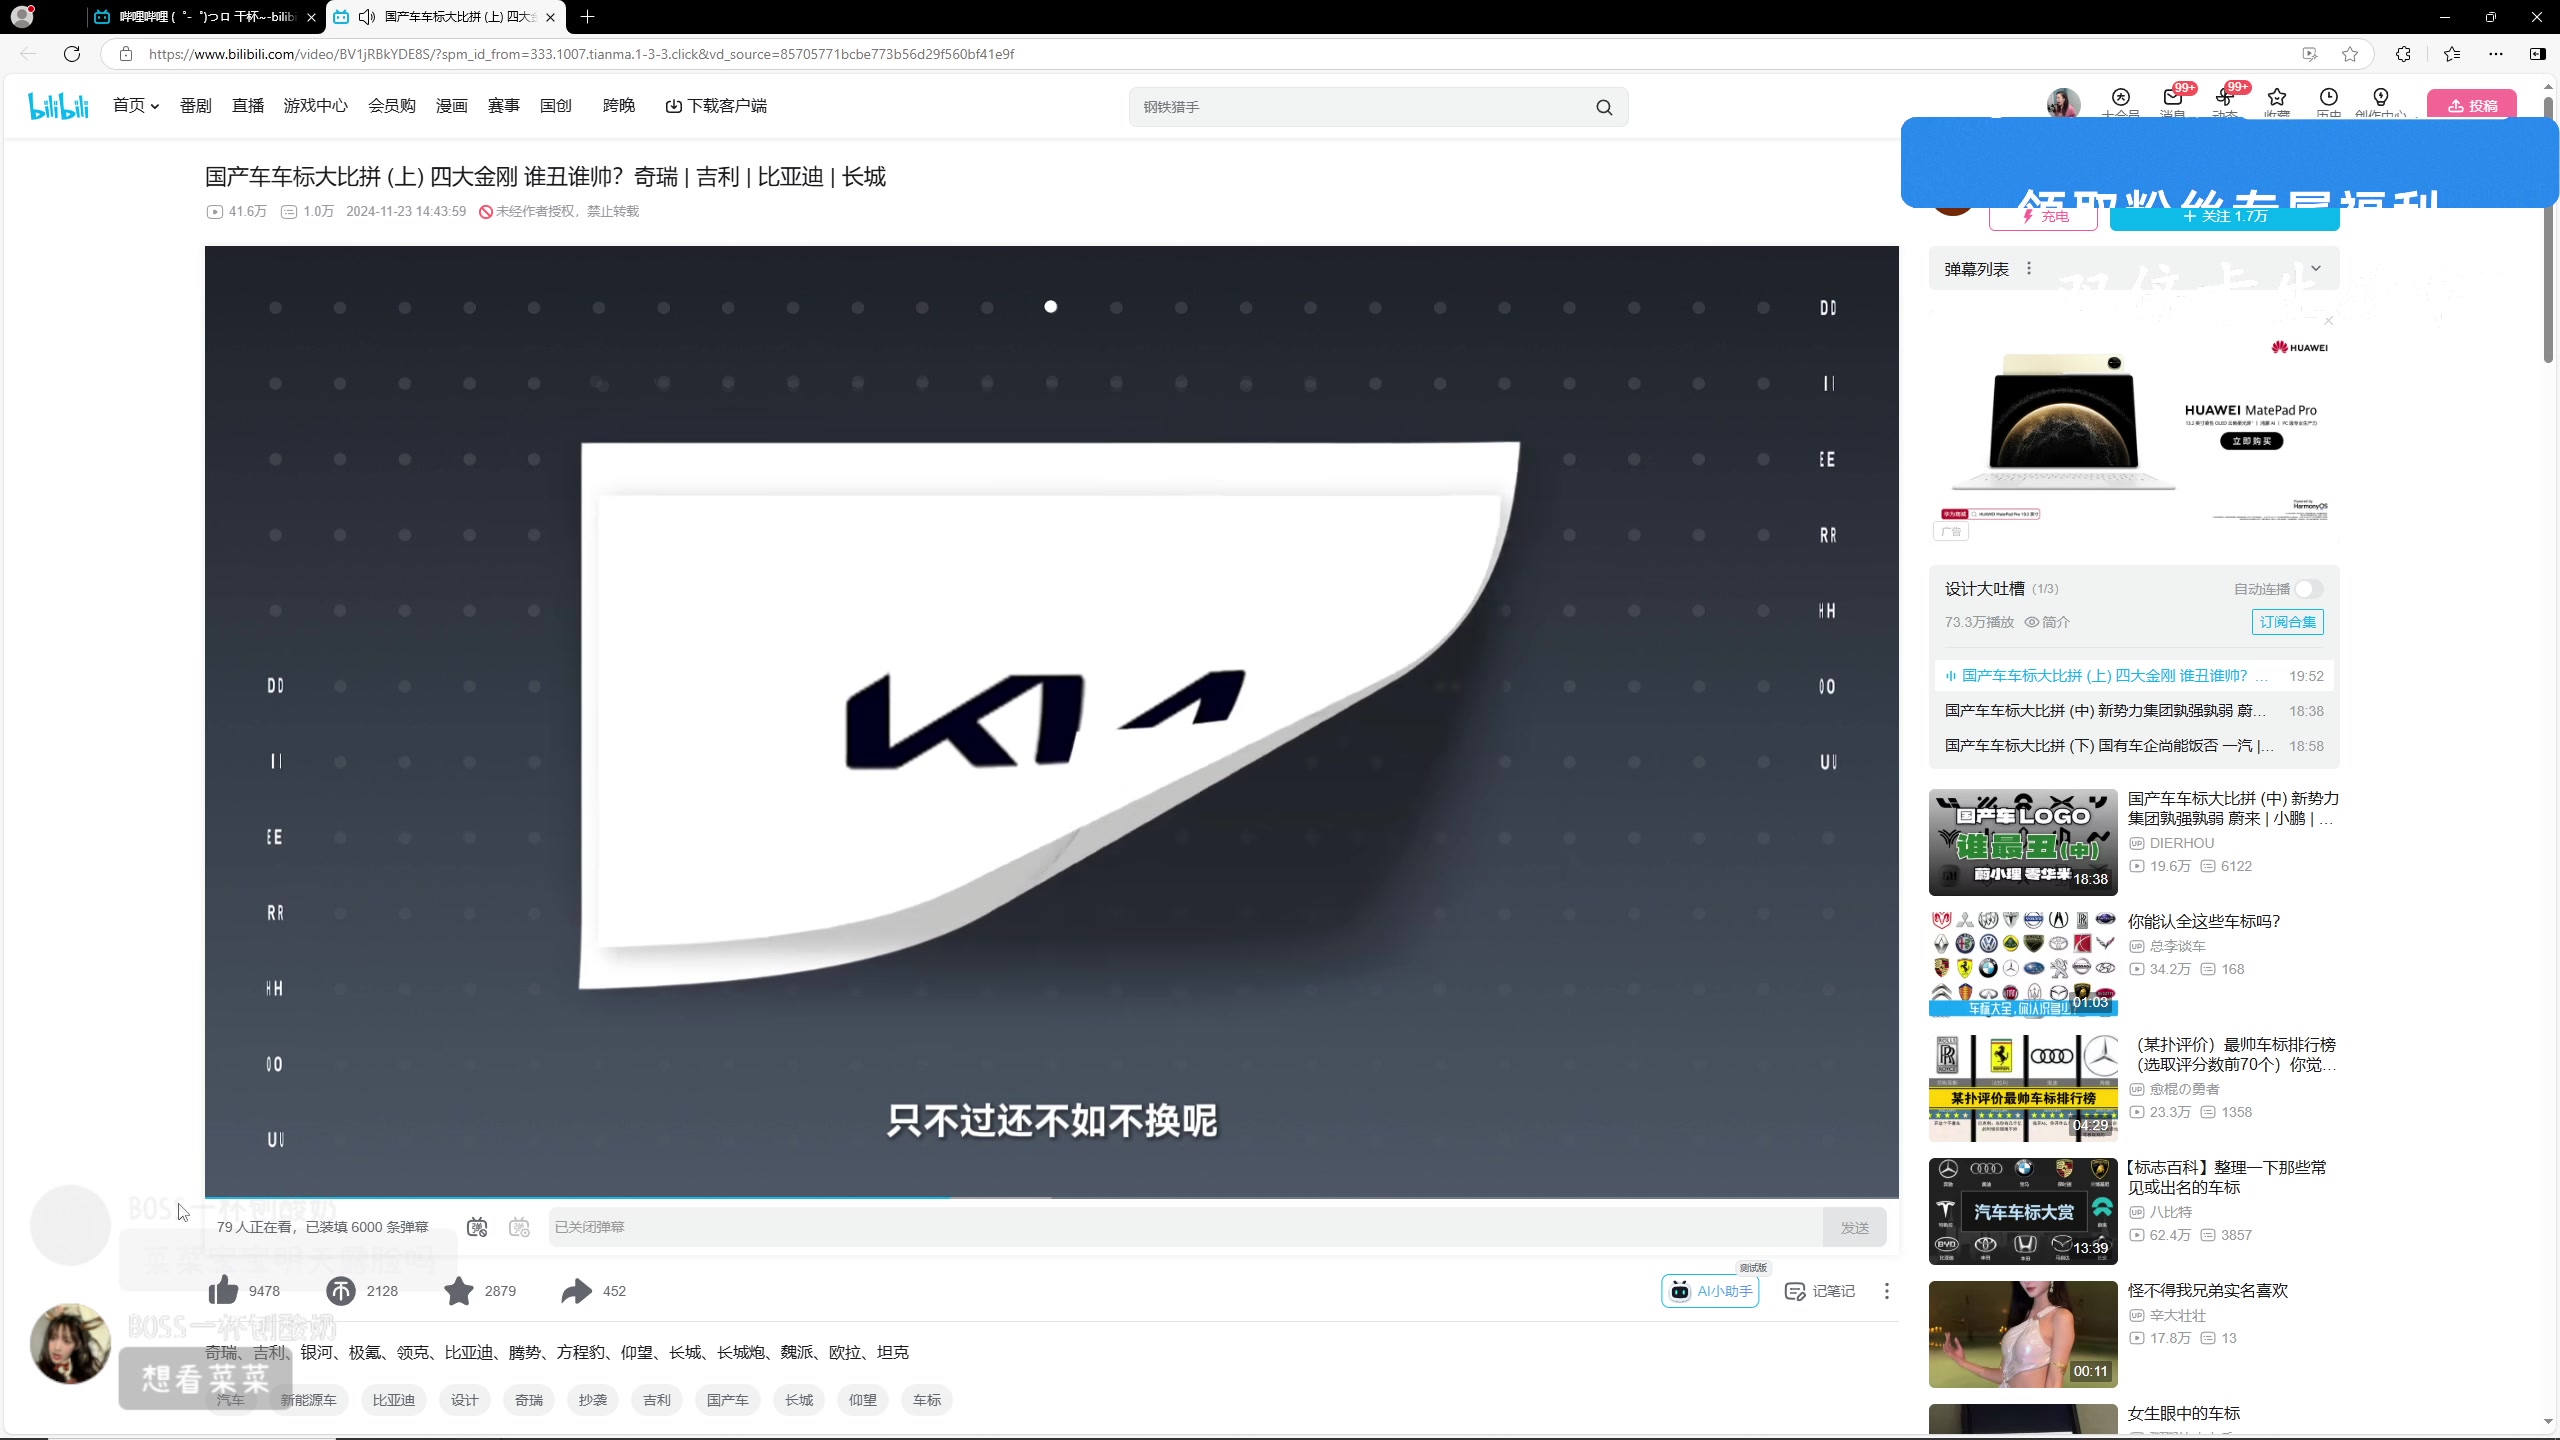Click the 抄袭 tag

593,1400
